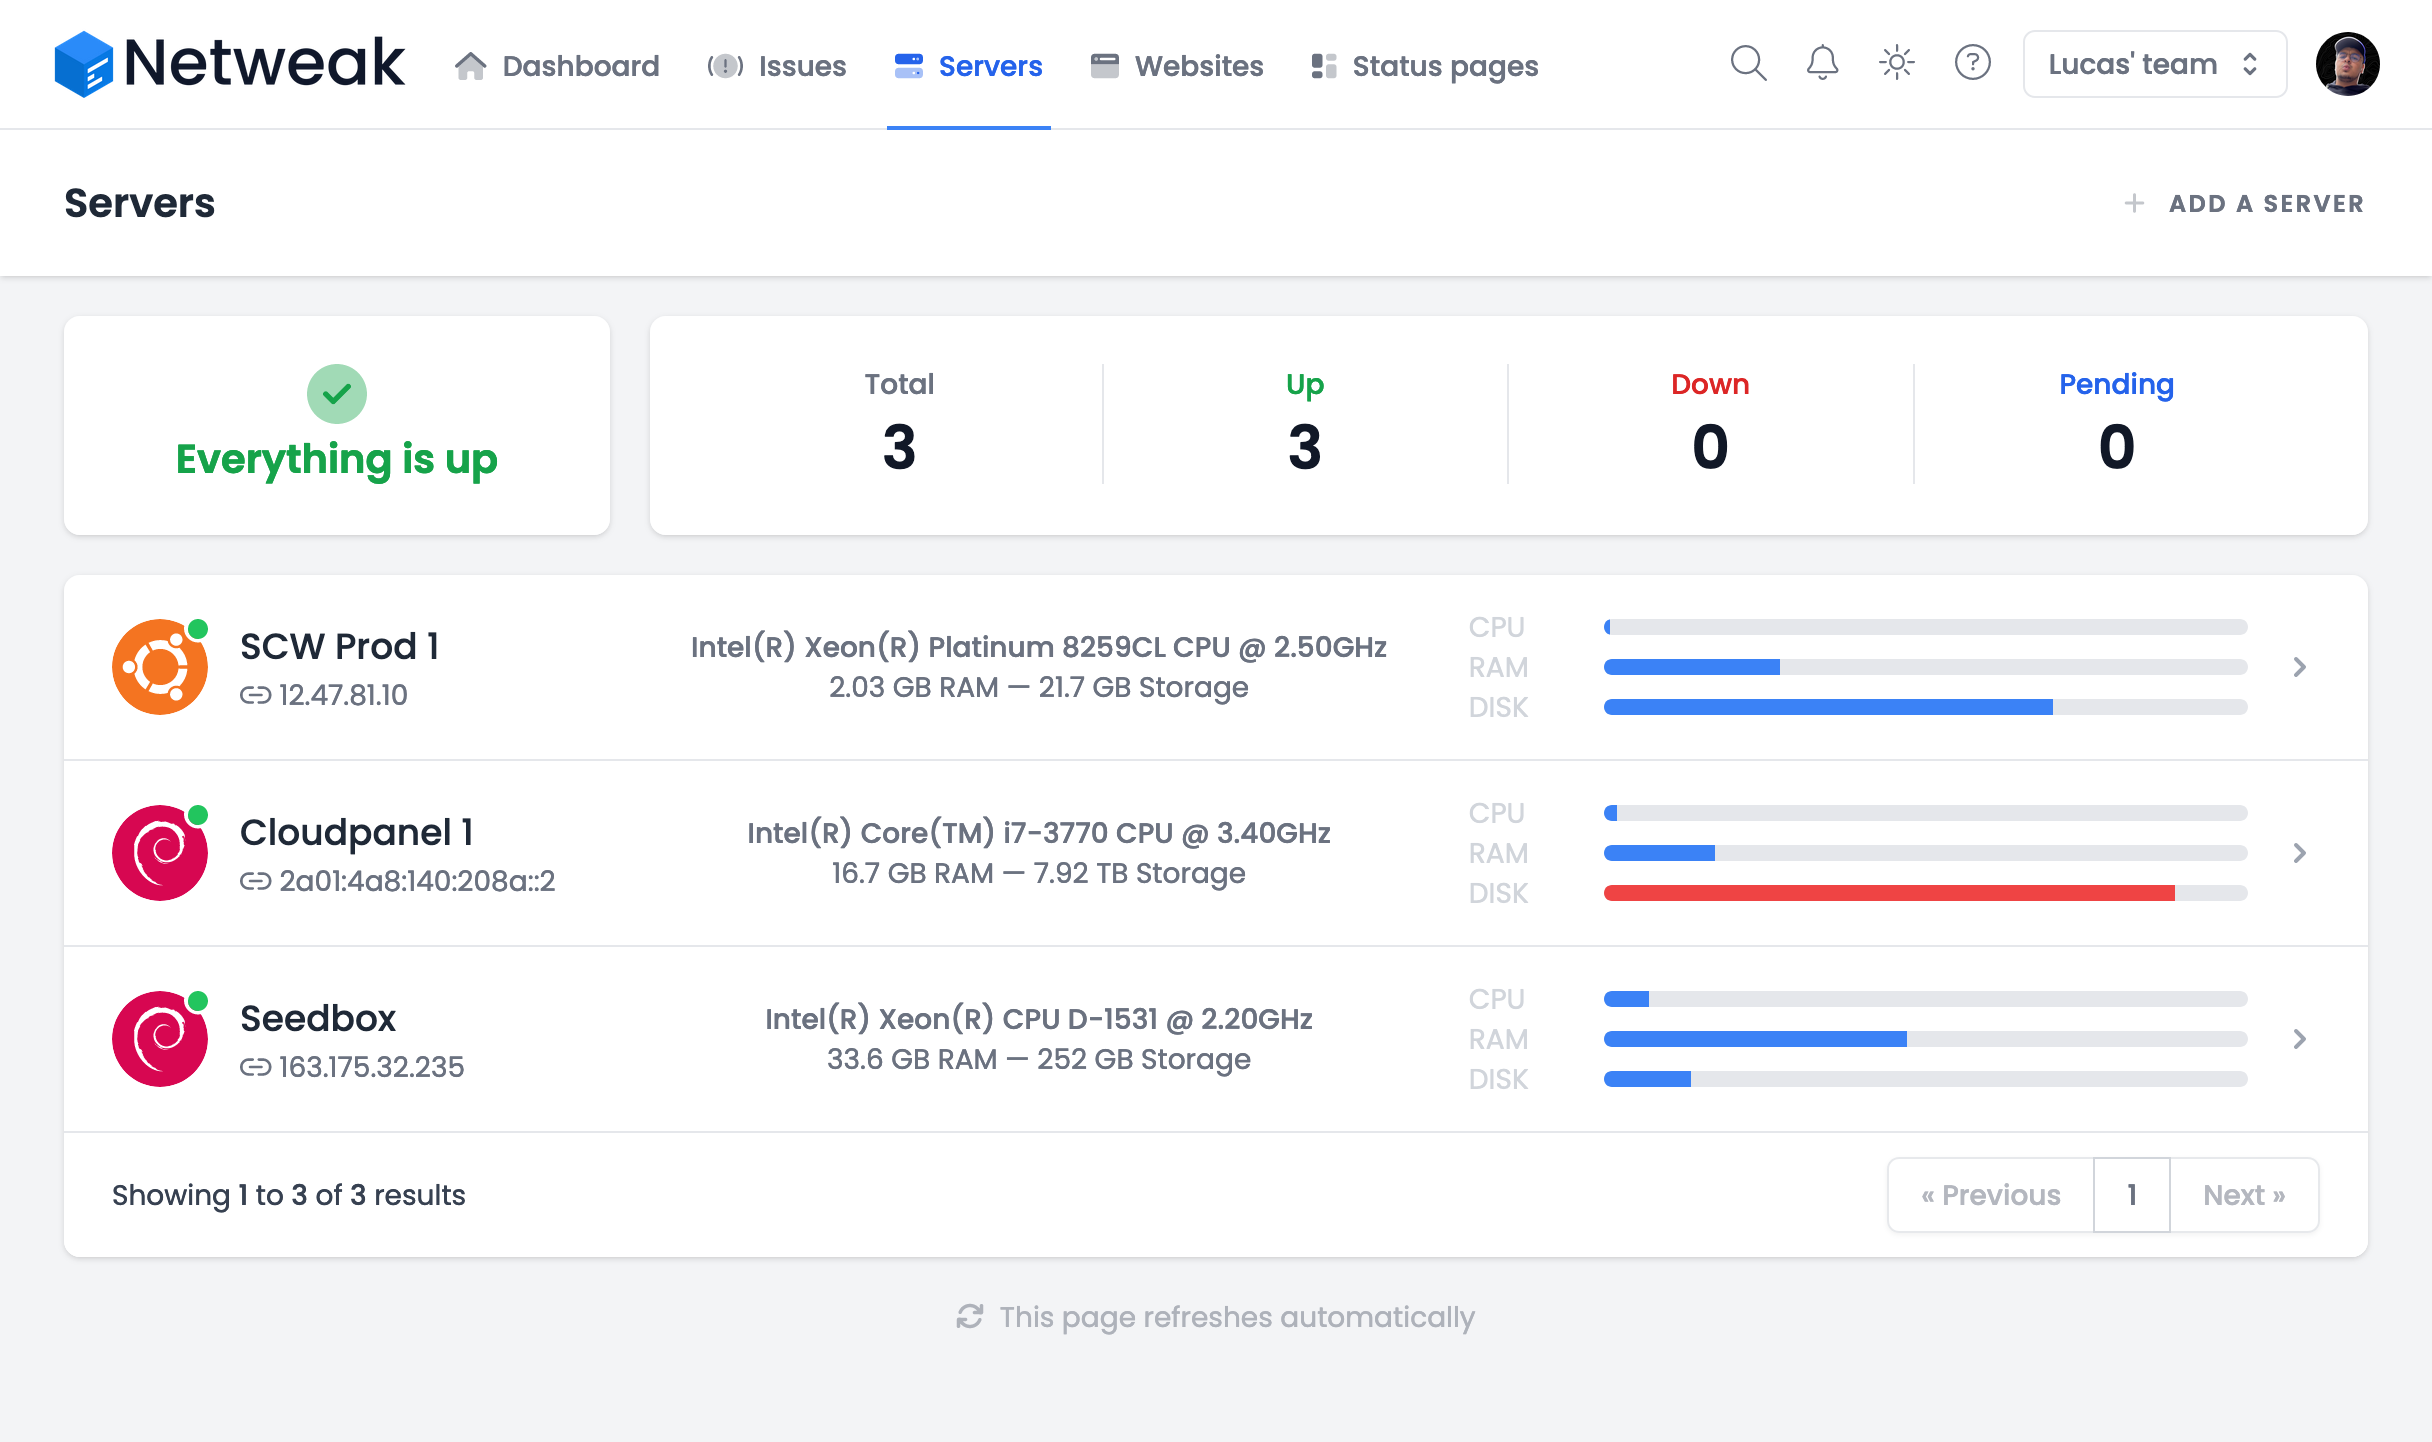Click the Ubuntu icon of SCW Prod 1
2432x1442 pixels.
160,667
